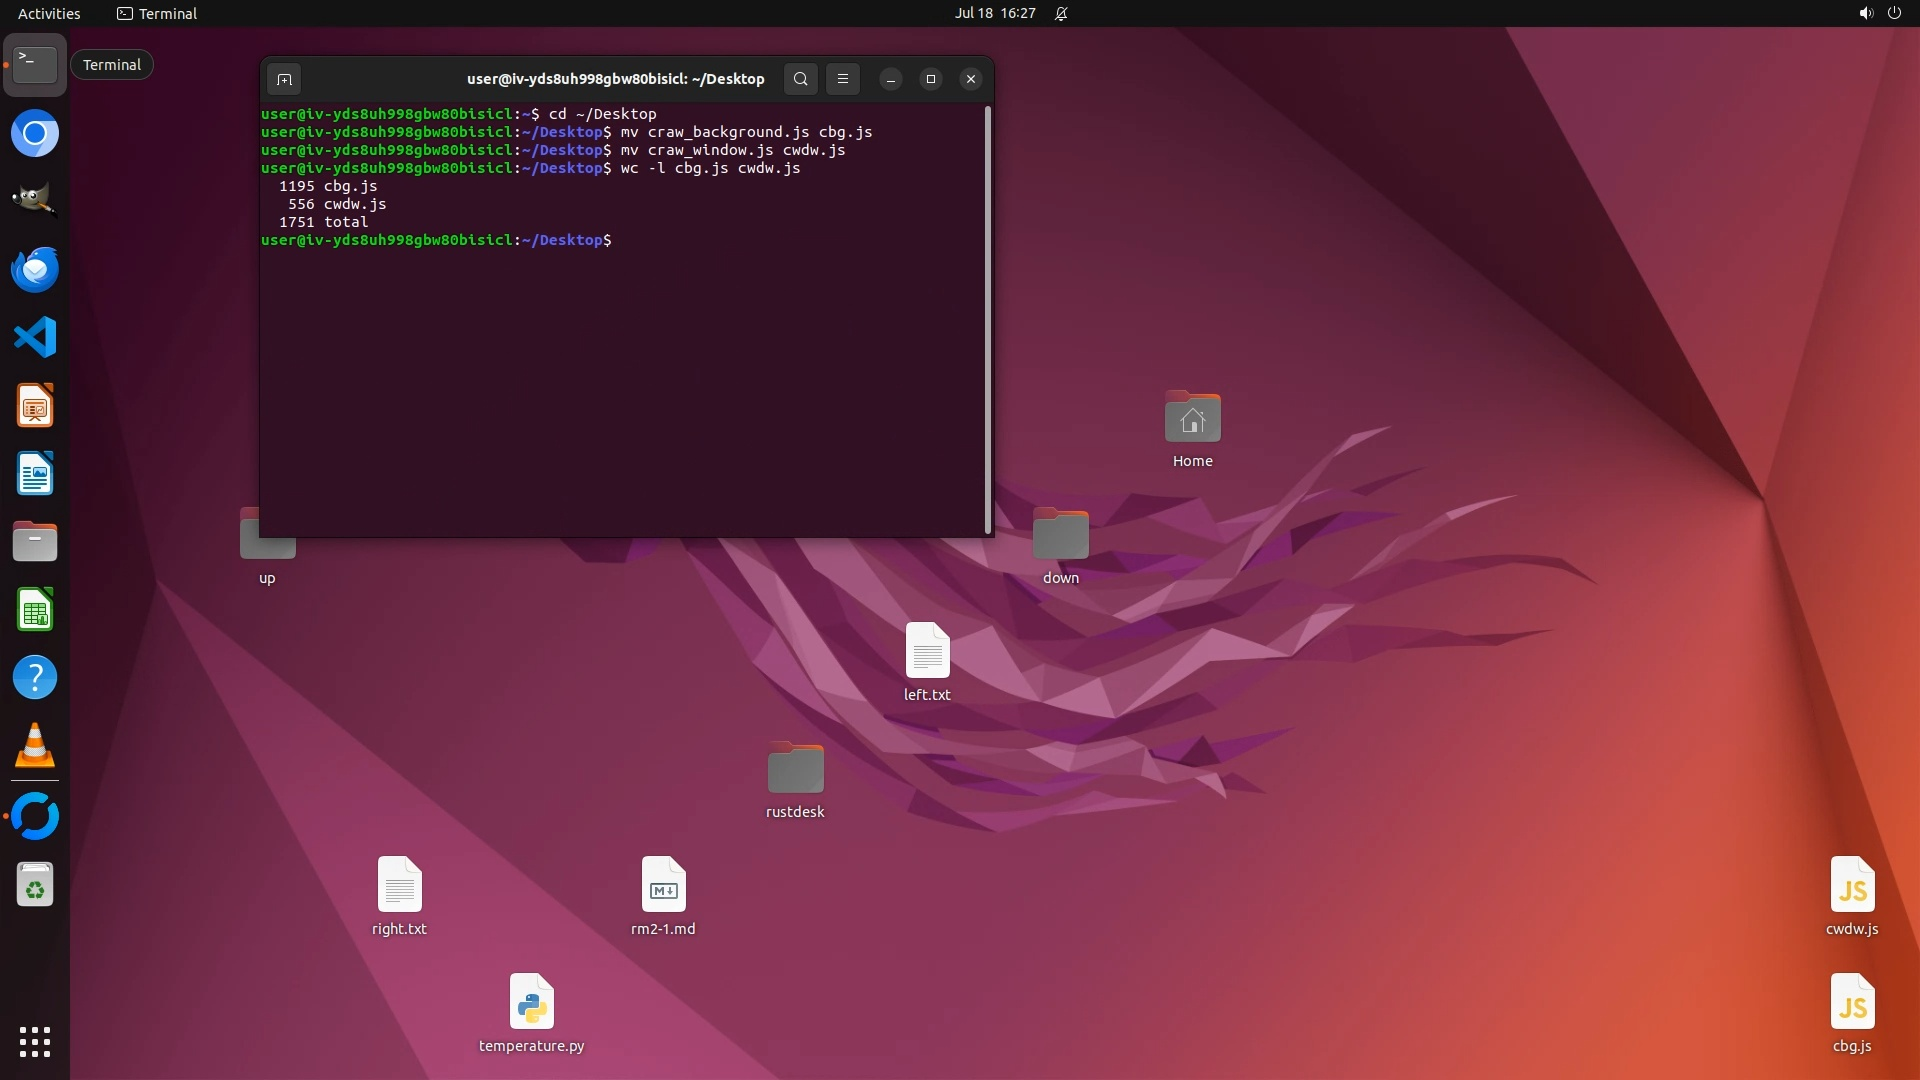Image resolution: width=1920 pixels, height=1080 pixels.
Task: Open the Terminal hamburger menu
Action: 843,79
